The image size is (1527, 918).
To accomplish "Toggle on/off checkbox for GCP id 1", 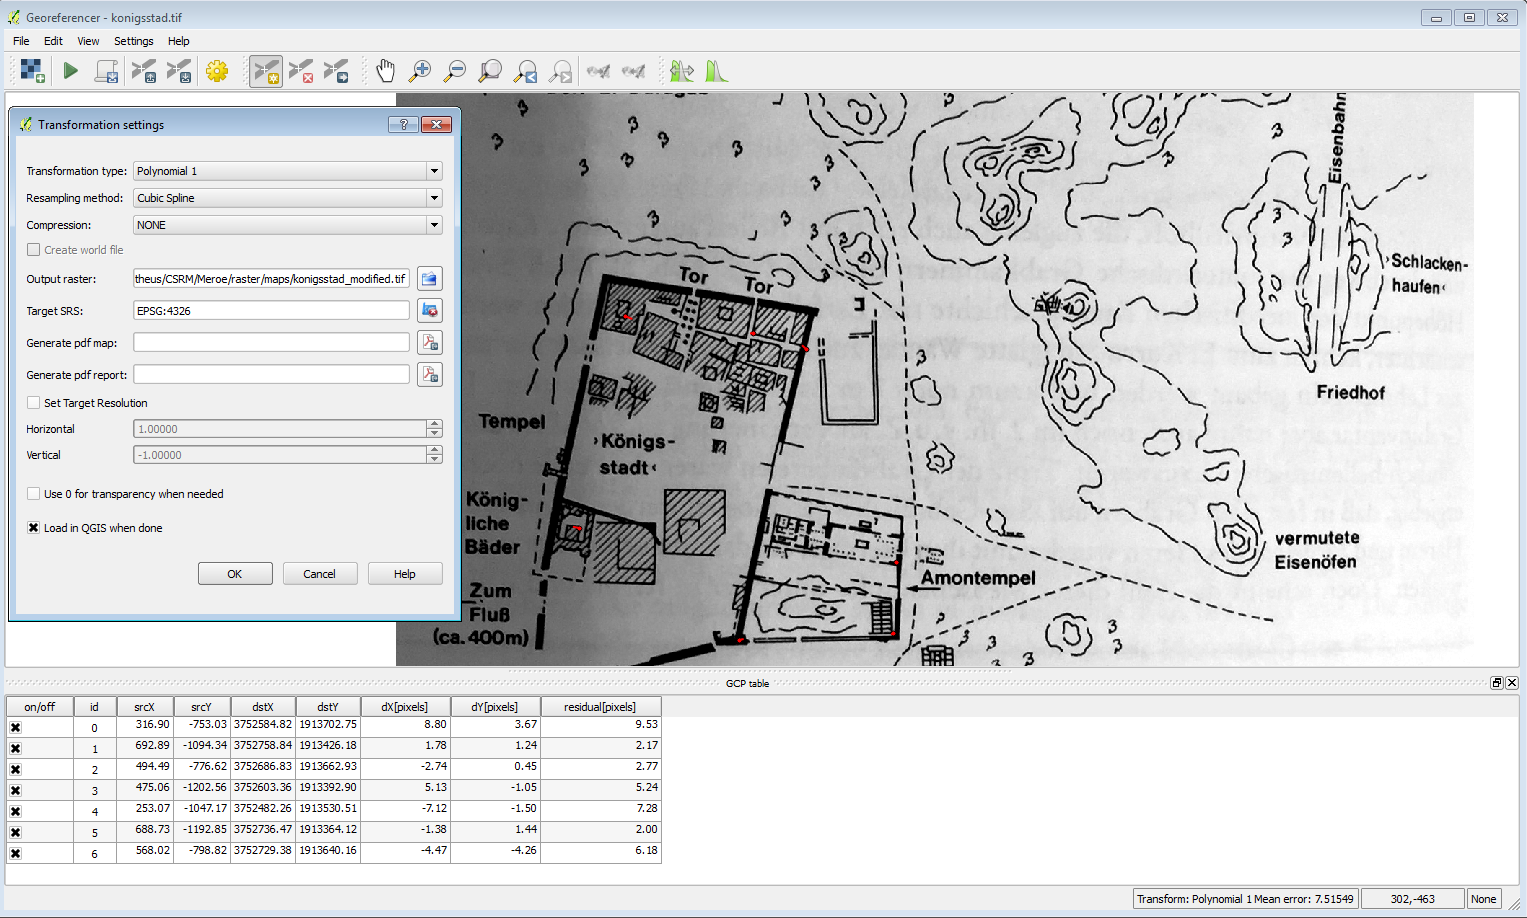I will tap(15, 748).
